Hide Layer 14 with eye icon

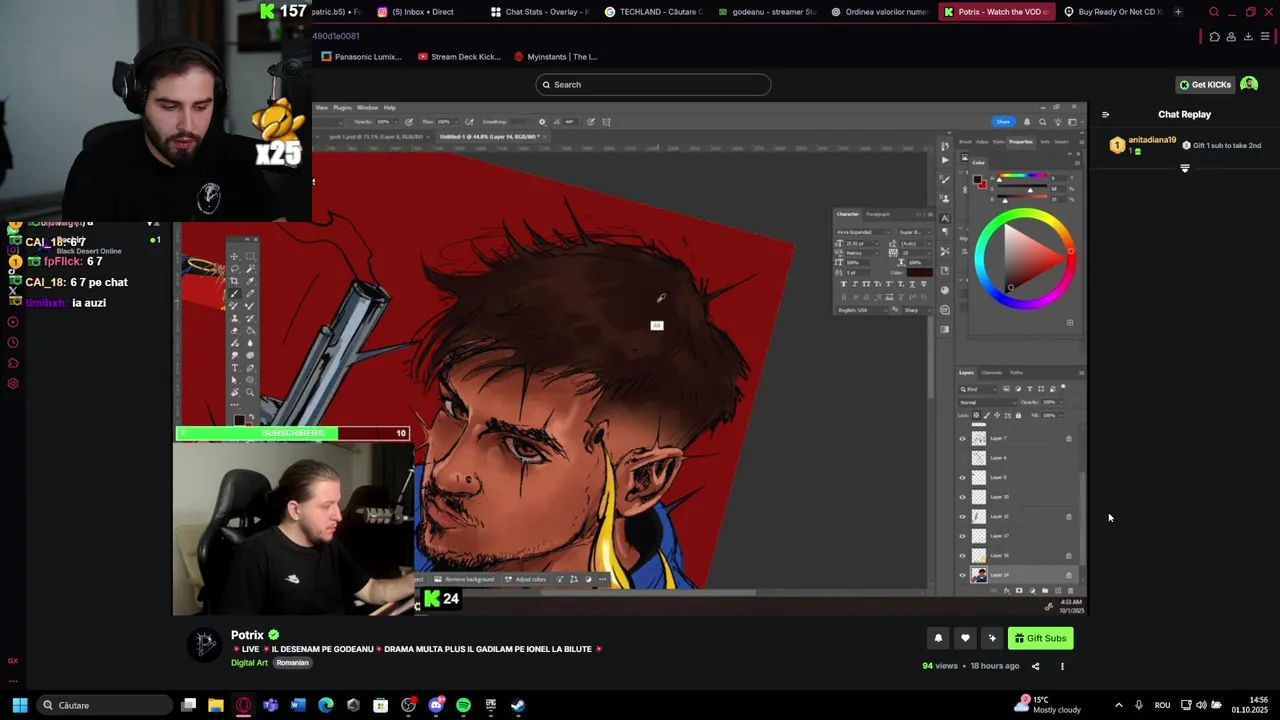(x=962, y=575)
